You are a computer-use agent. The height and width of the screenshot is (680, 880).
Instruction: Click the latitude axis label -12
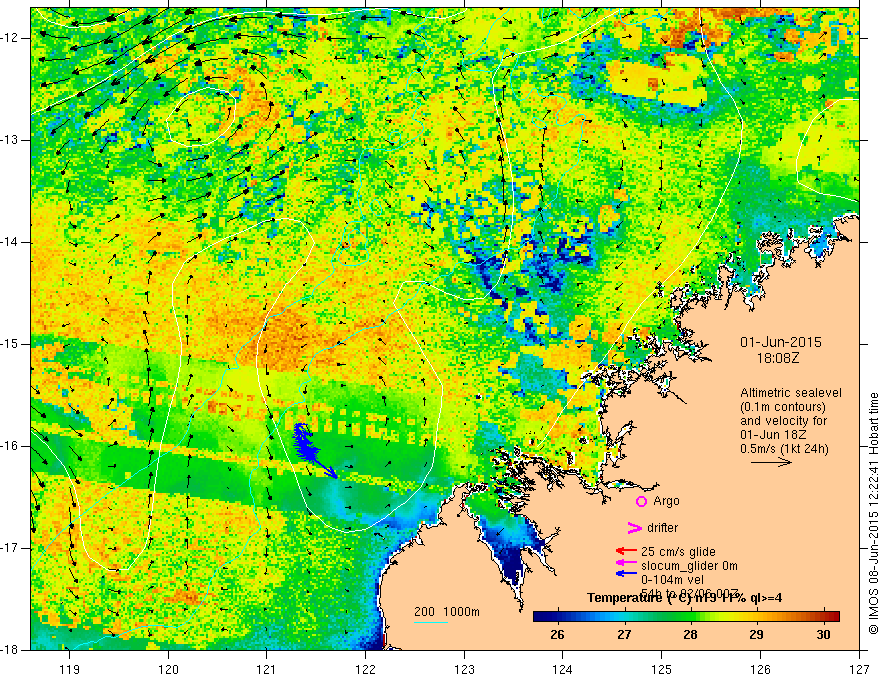click(x=11, y=38)
